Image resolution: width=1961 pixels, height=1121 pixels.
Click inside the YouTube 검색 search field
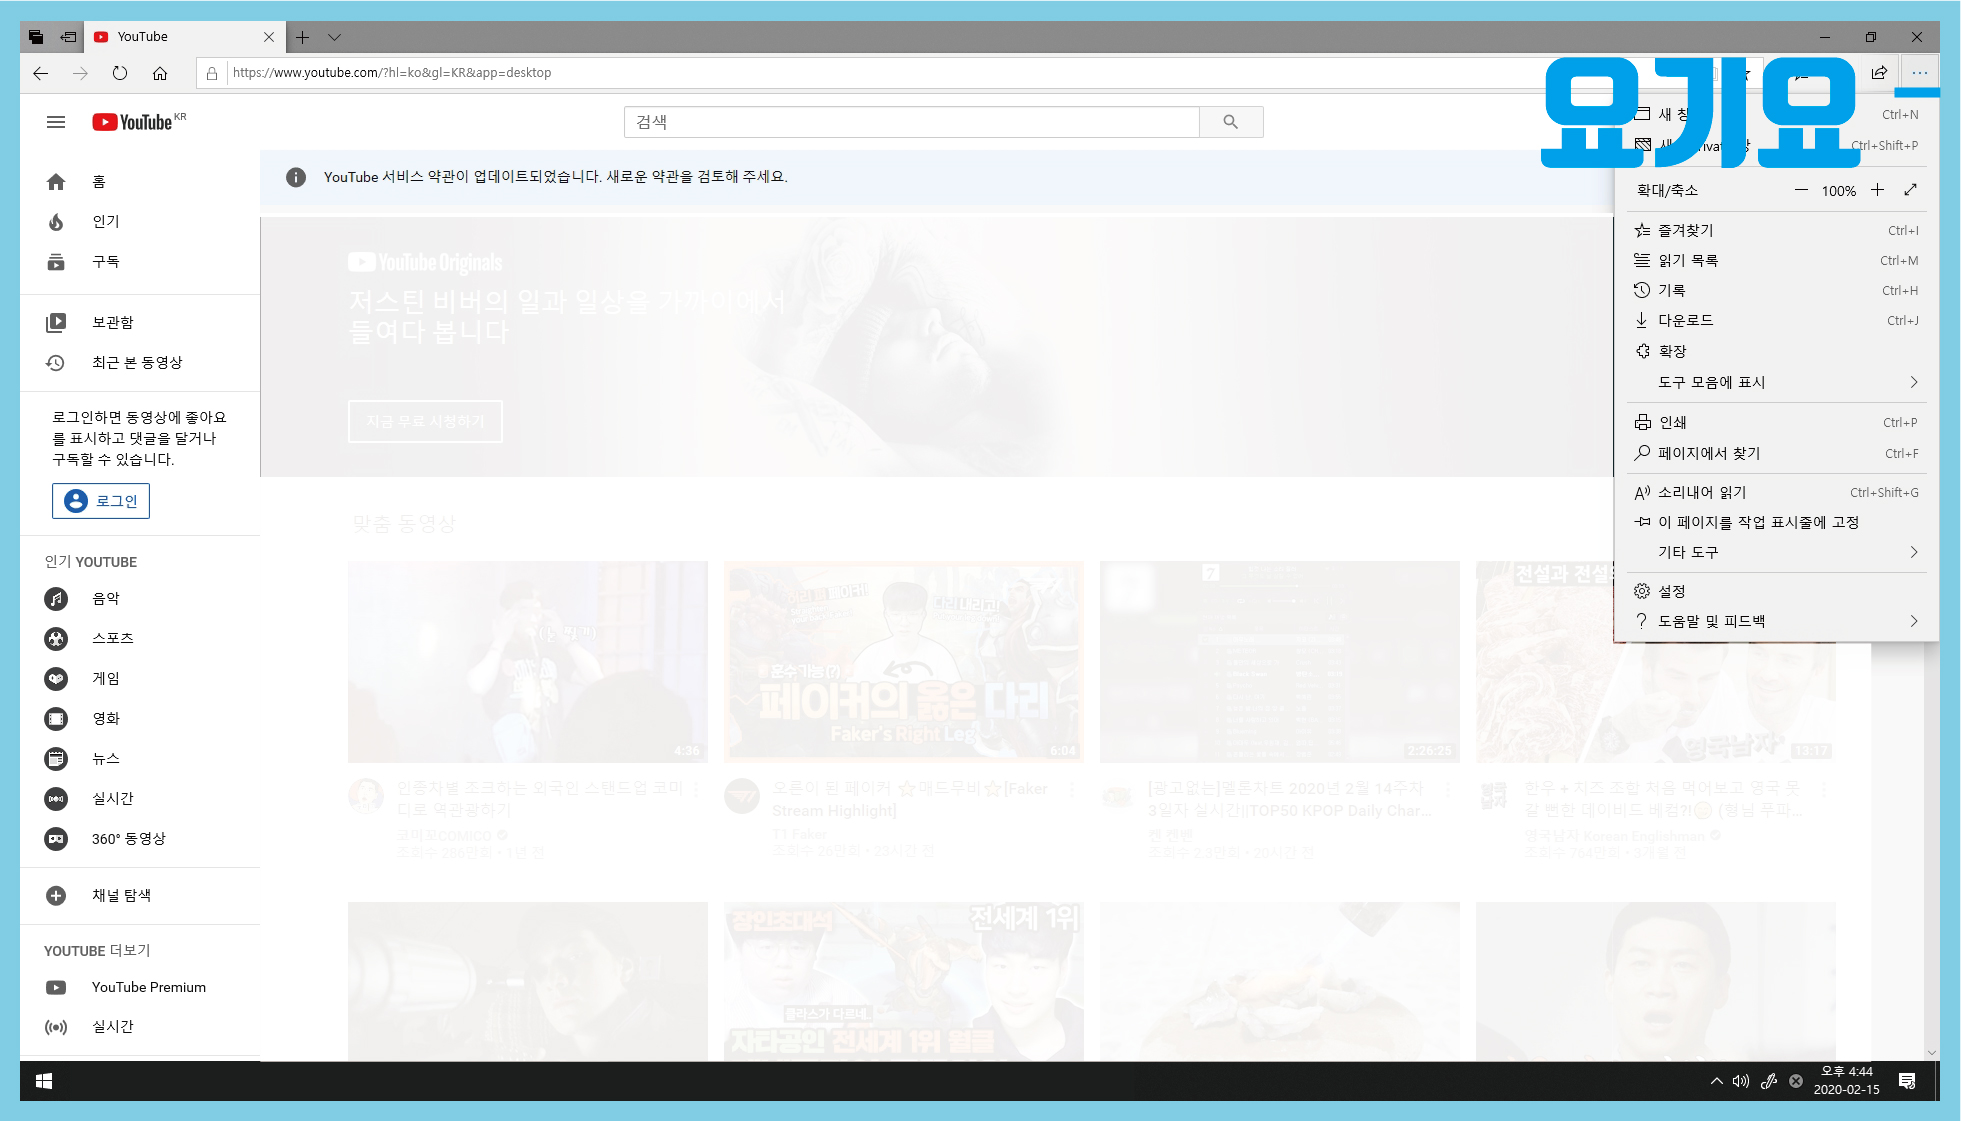pyautogui.click(x=910, y=122)
